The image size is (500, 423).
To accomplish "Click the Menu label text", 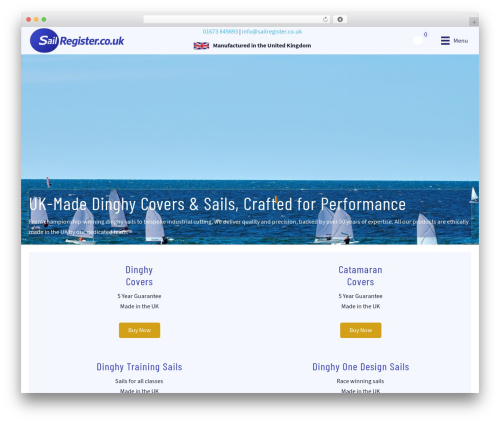I will [461, 41].
